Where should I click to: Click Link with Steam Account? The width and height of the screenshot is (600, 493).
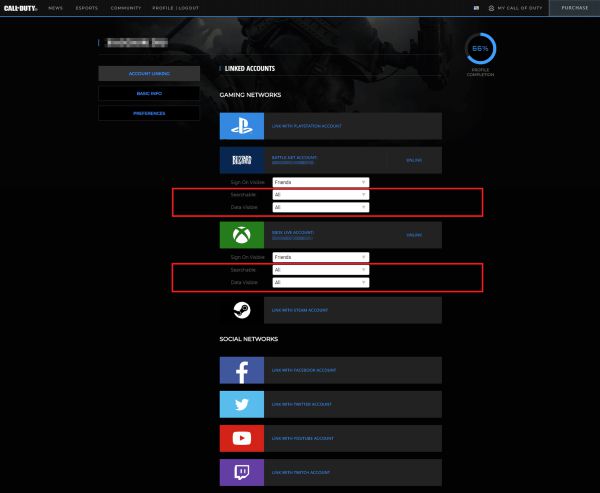click(300, 310)
